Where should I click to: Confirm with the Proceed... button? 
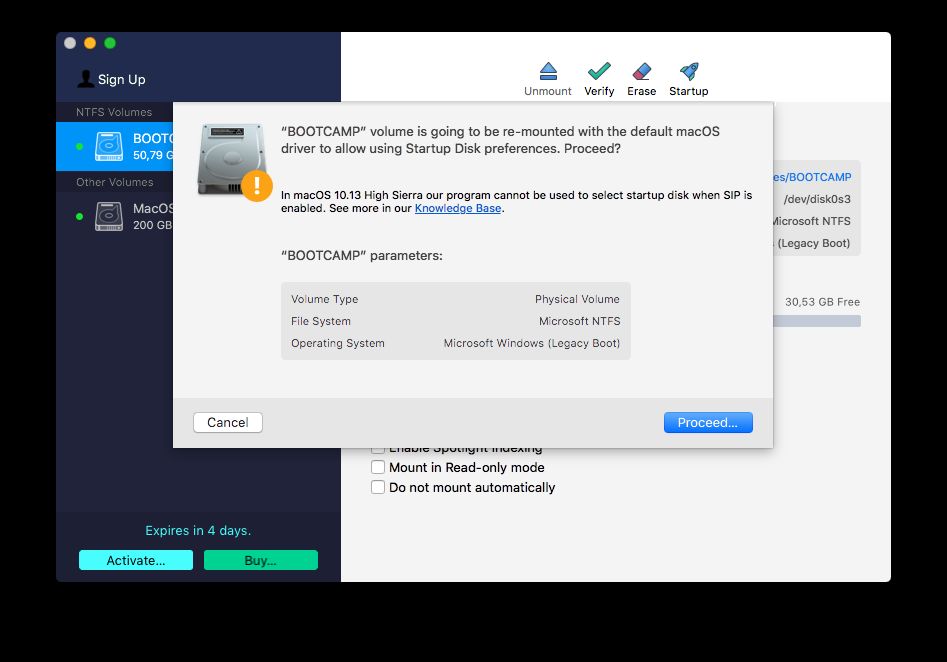point(708,422)
